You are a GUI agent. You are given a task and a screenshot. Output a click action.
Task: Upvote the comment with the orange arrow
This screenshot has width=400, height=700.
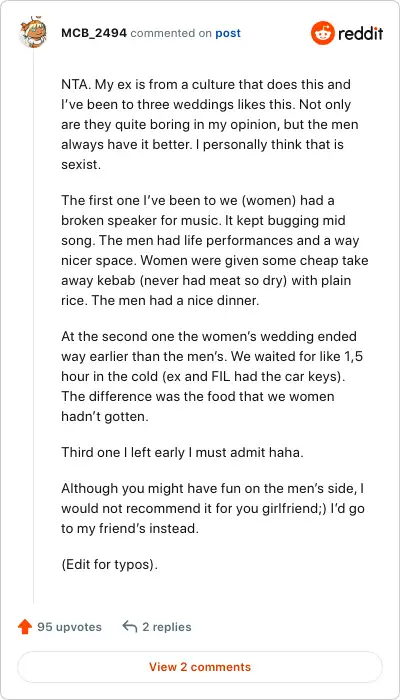(x=25, y=627)
